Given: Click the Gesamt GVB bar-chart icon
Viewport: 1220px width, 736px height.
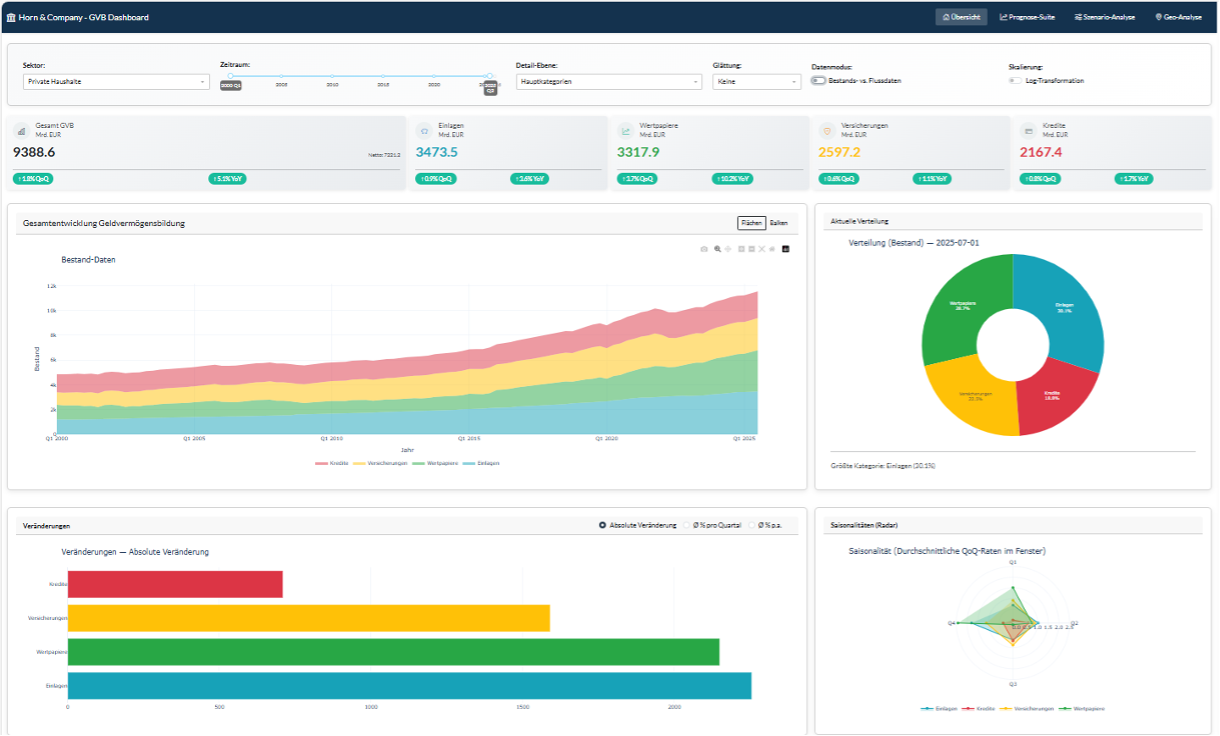Looking at the screenshot, I should click(22, 130).
